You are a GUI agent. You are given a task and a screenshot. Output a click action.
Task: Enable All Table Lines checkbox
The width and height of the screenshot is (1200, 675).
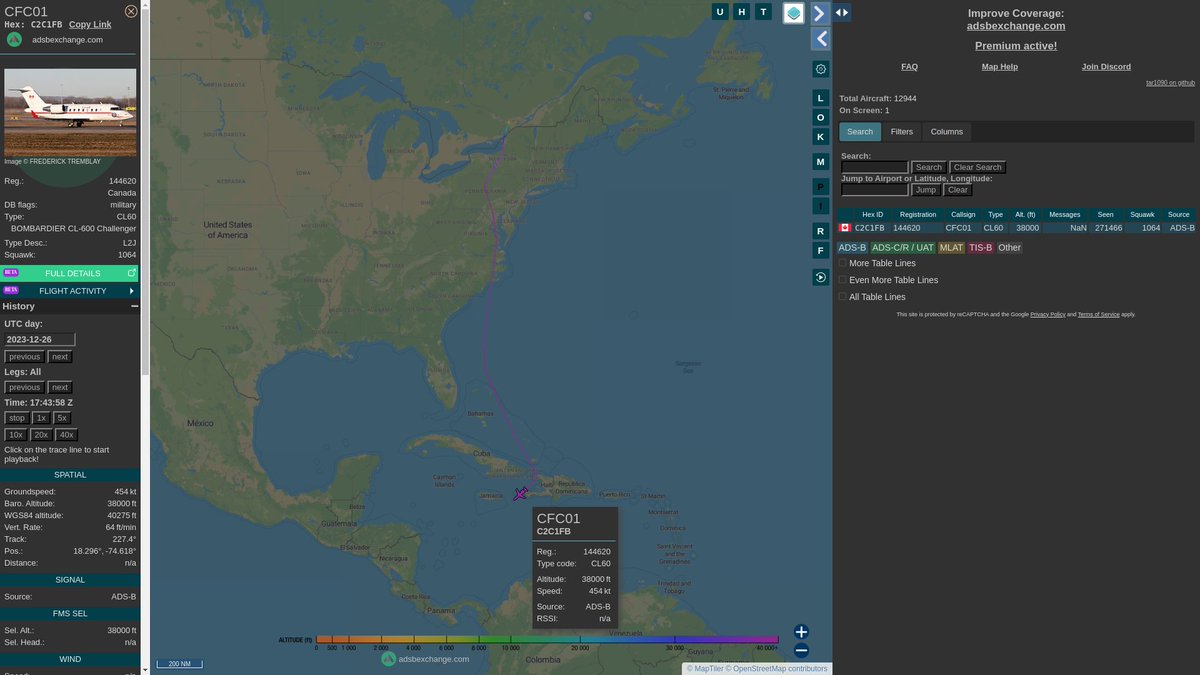842,296
